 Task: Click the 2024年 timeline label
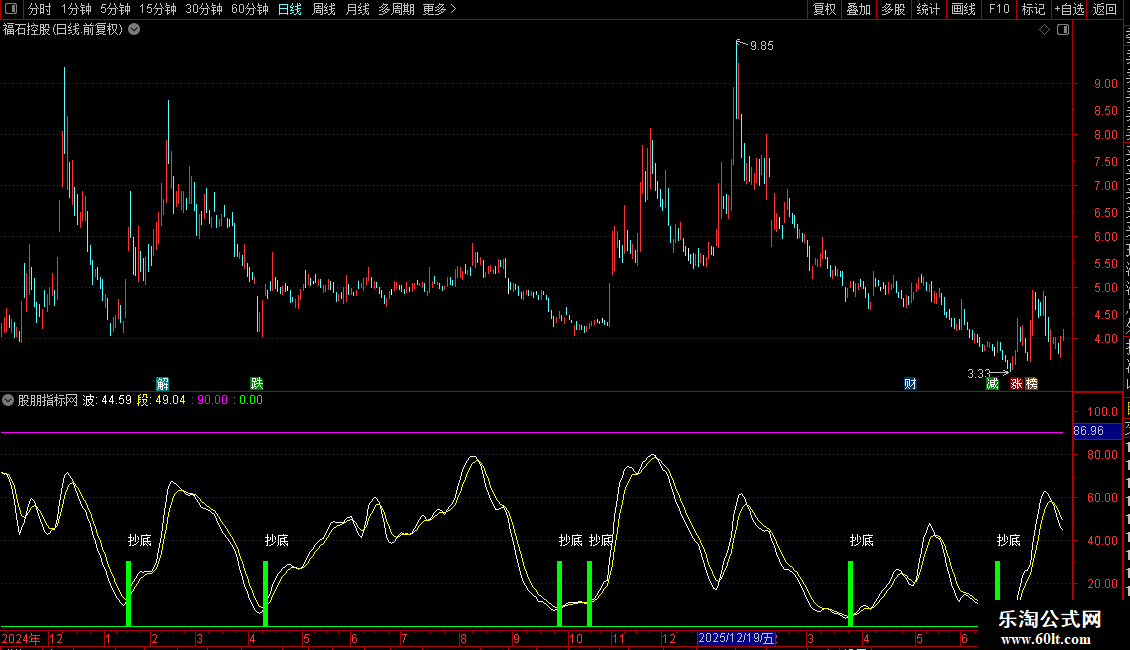[21, 638]
